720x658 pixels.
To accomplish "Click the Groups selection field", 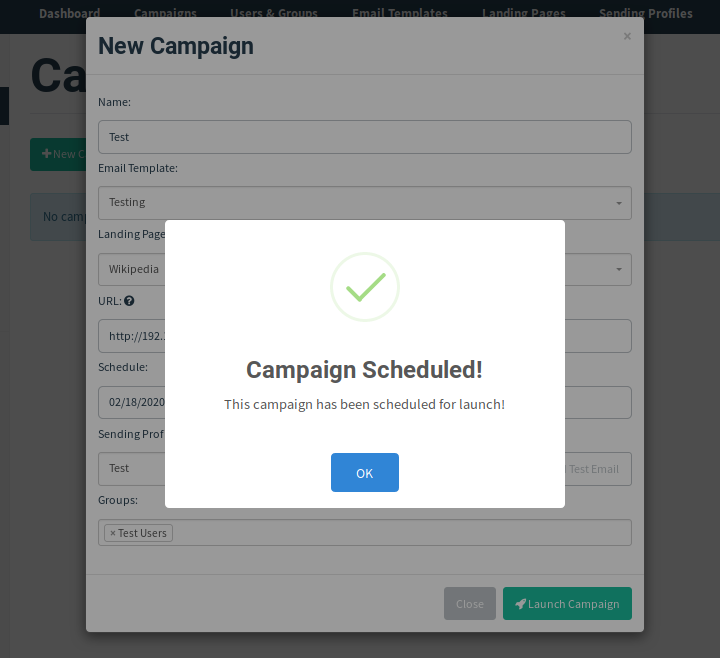I will pyautogui.click(x=400, y=533).
